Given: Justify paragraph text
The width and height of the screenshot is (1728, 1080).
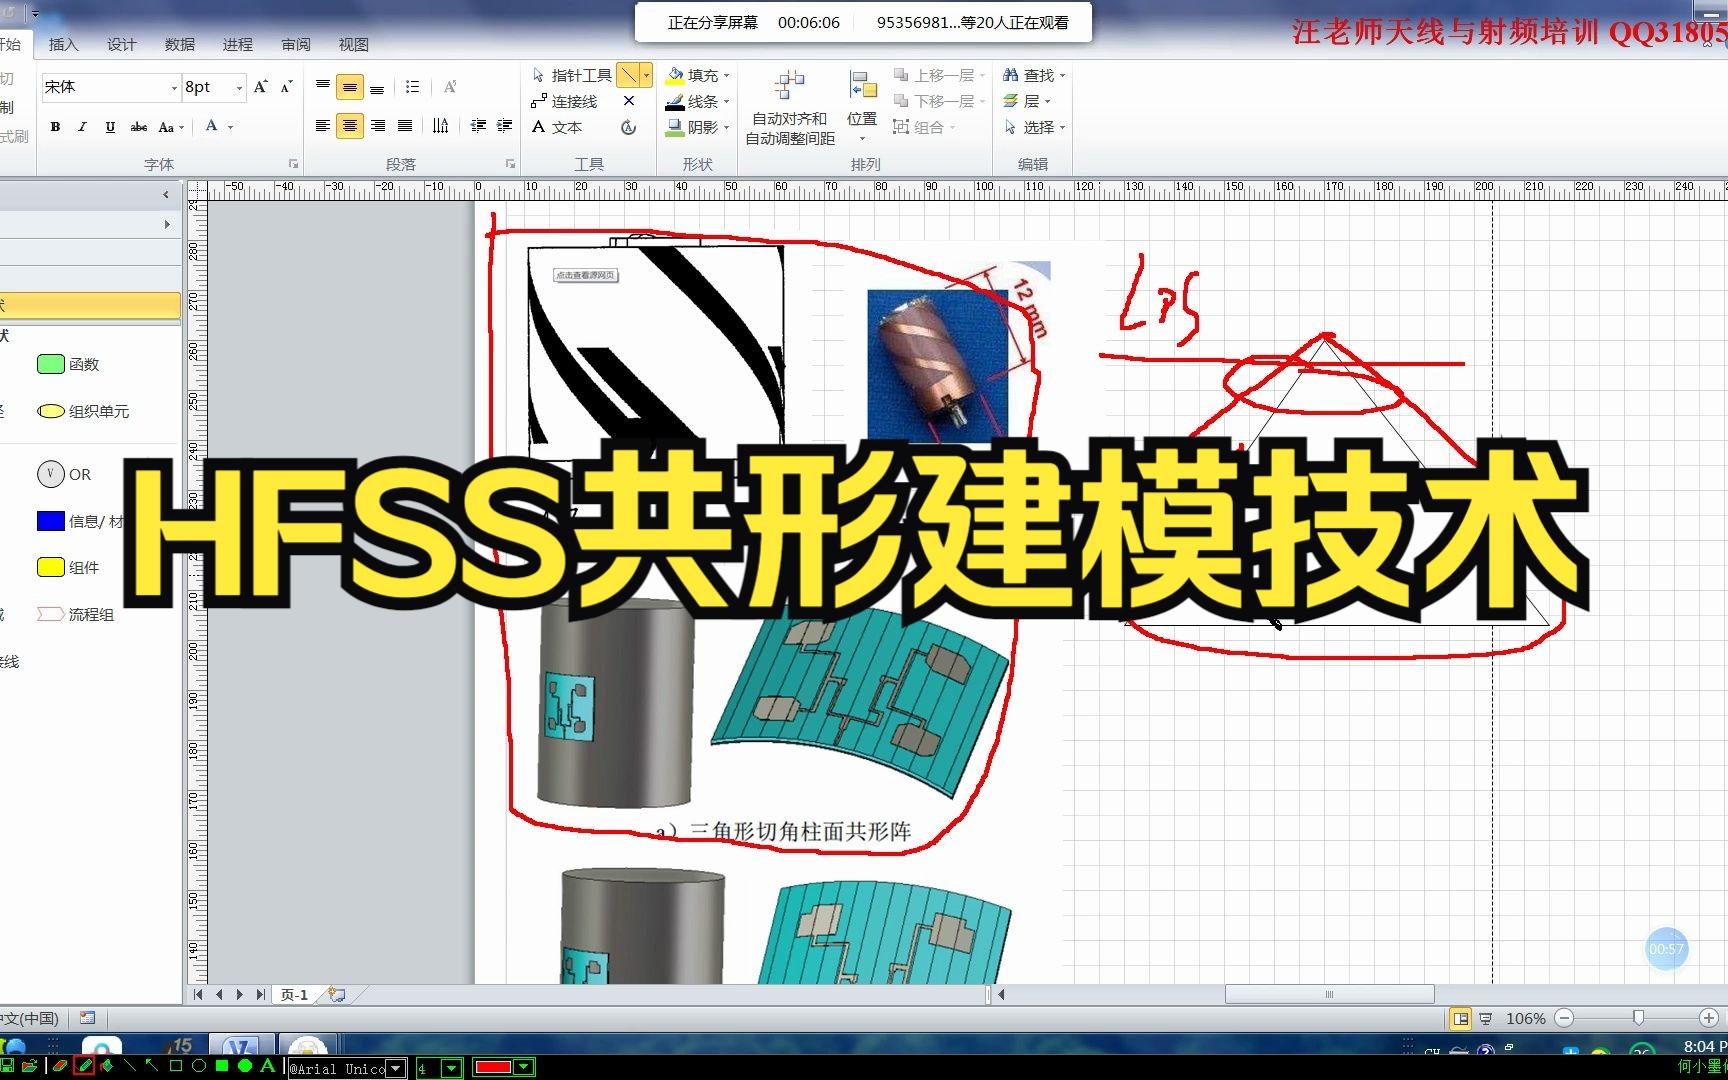Looking at the screenshot, I should pyautogui.click(x=404, y=126).
